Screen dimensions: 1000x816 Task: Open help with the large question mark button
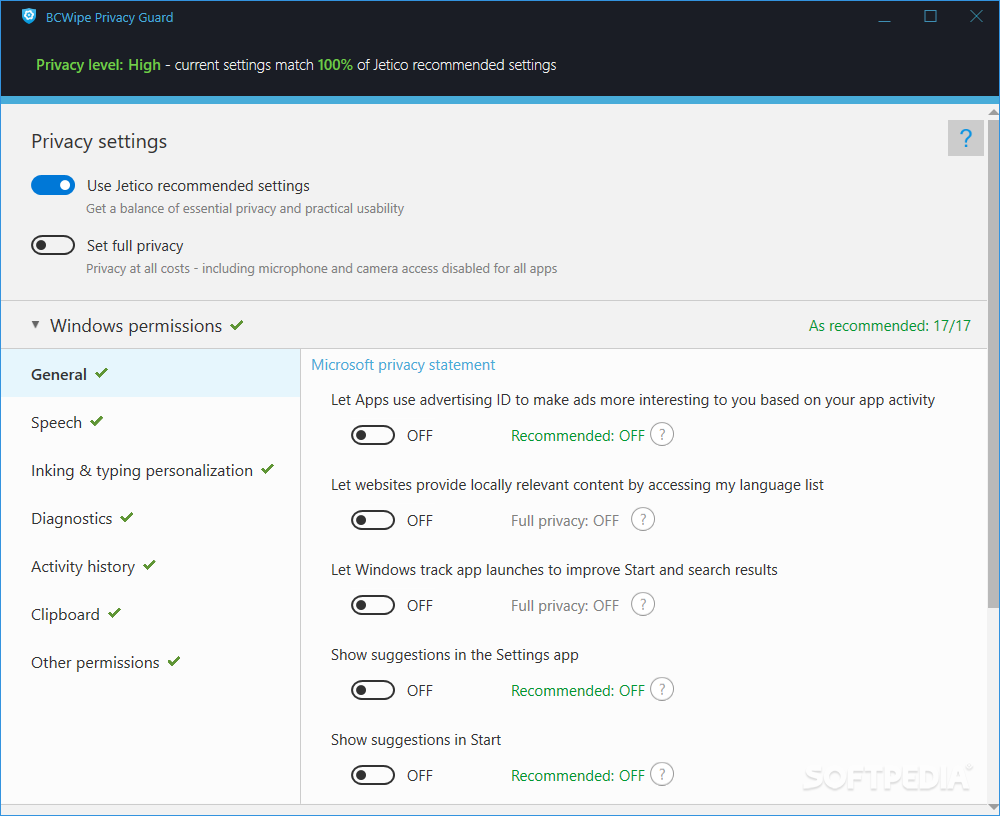966,138
